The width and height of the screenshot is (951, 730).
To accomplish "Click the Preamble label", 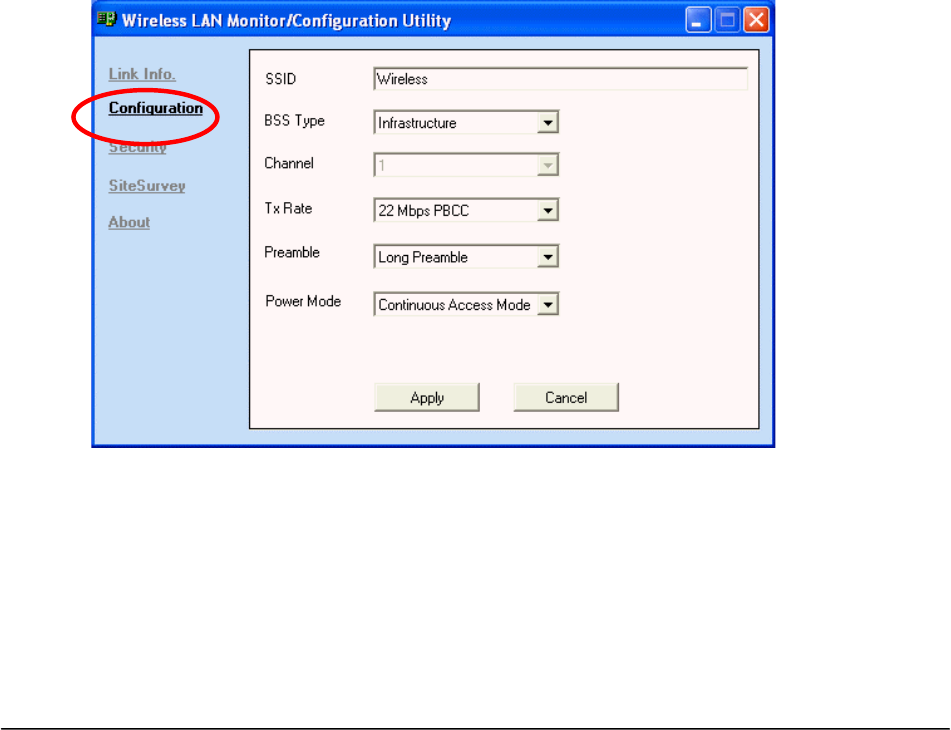I will tap(292, 252).
